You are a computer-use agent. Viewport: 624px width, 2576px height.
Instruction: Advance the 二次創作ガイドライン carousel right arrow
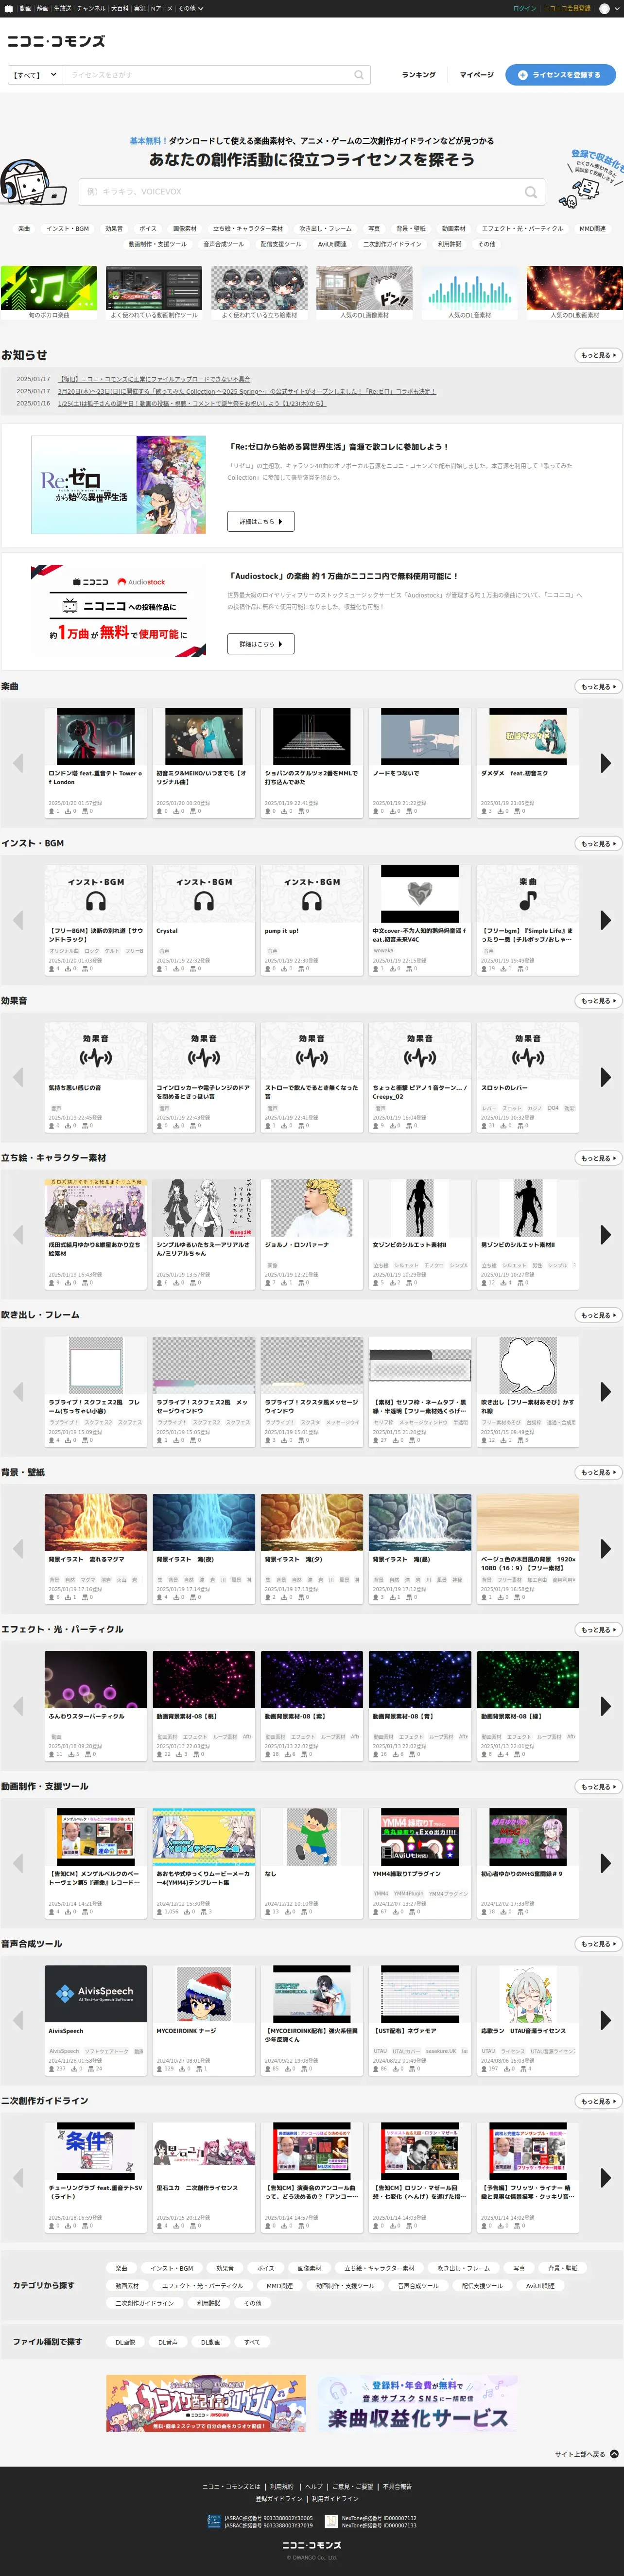pyautogui.click(x=605, y=2177)
